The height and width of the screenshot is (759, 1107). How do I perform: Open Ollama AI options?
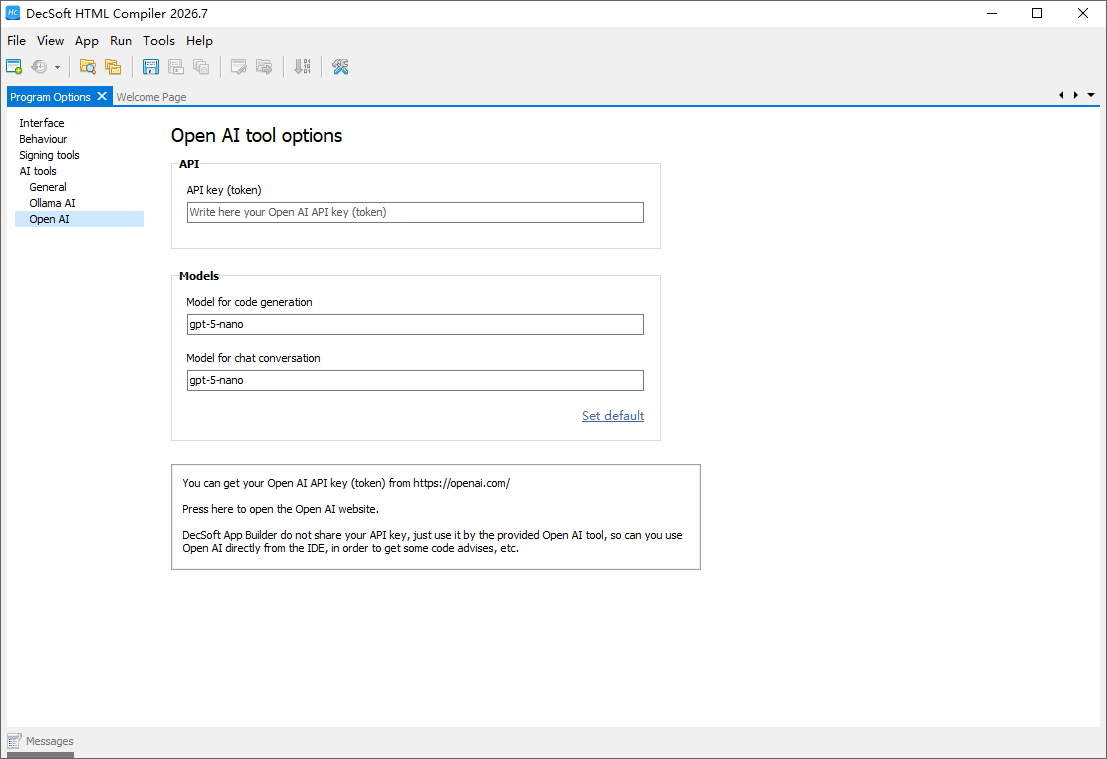(x=52, y=203)
